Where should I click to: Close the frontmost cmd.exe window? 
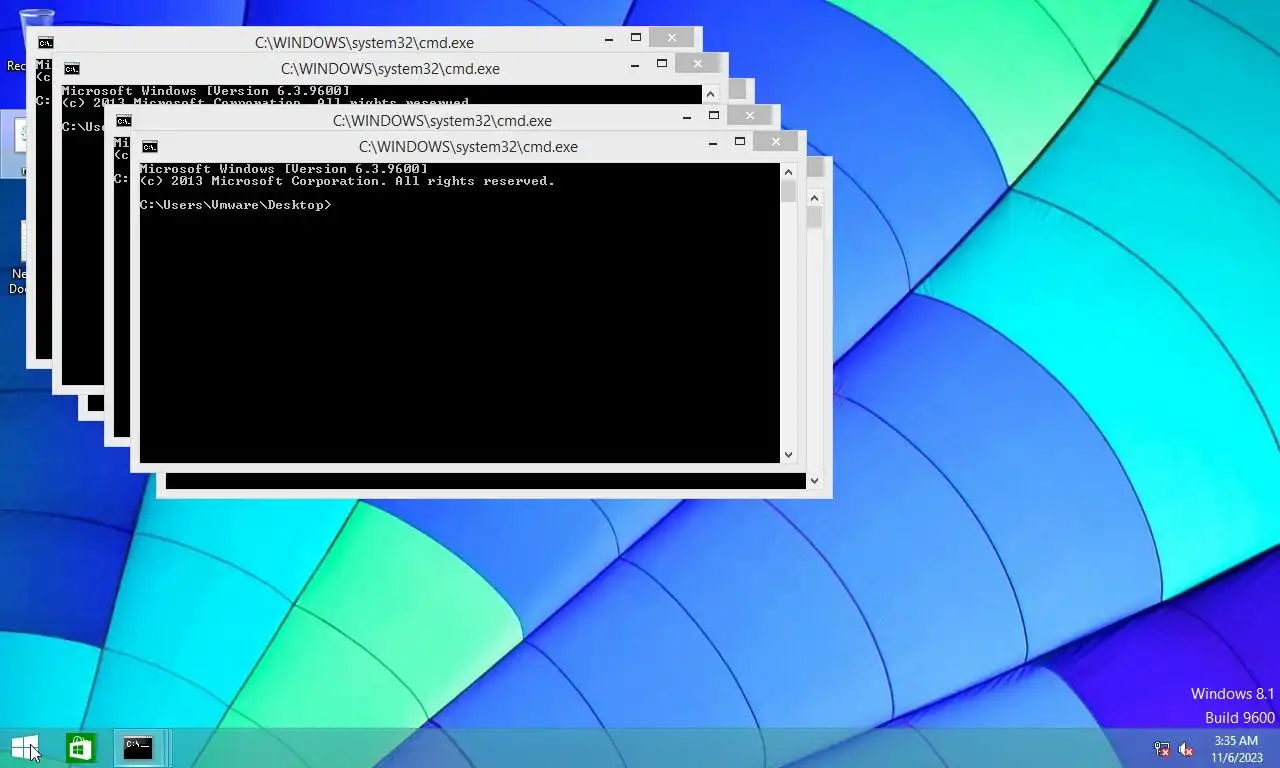(776, 142)
